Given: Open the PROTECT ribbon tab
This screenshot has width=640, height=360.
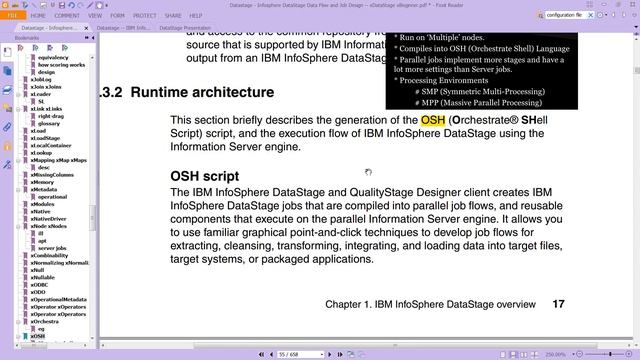Looking at the screenshot, I should pyautogui.click(x=144, y=16).
